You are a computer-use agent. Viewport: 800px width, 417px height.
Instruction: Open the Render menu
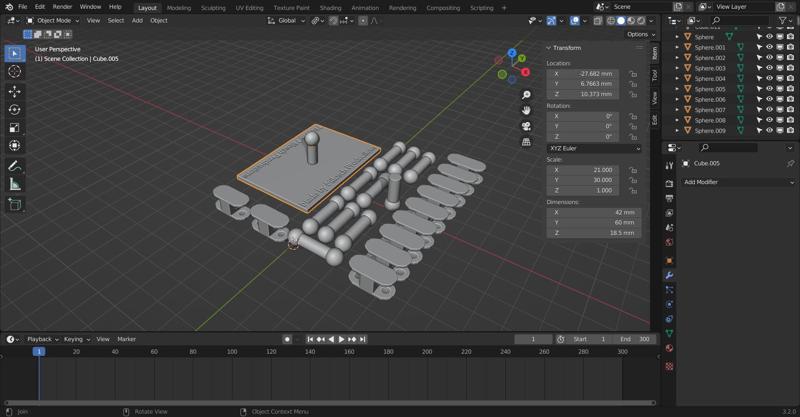tap(62, 7)
